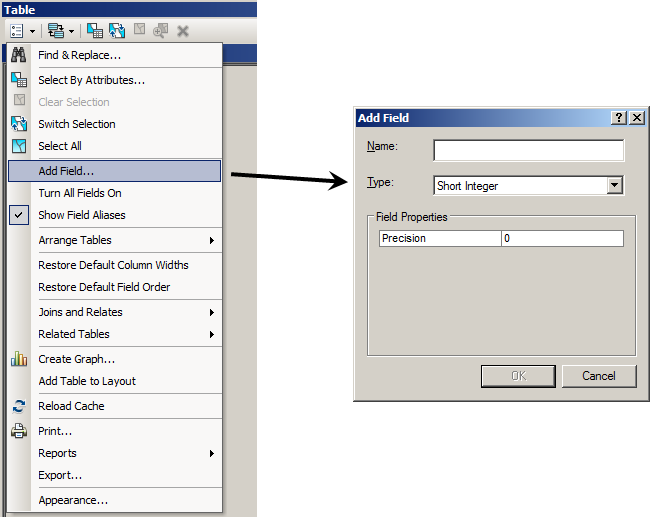Close the Add Field dialog
651x517 pixels.
click(637, 118)
